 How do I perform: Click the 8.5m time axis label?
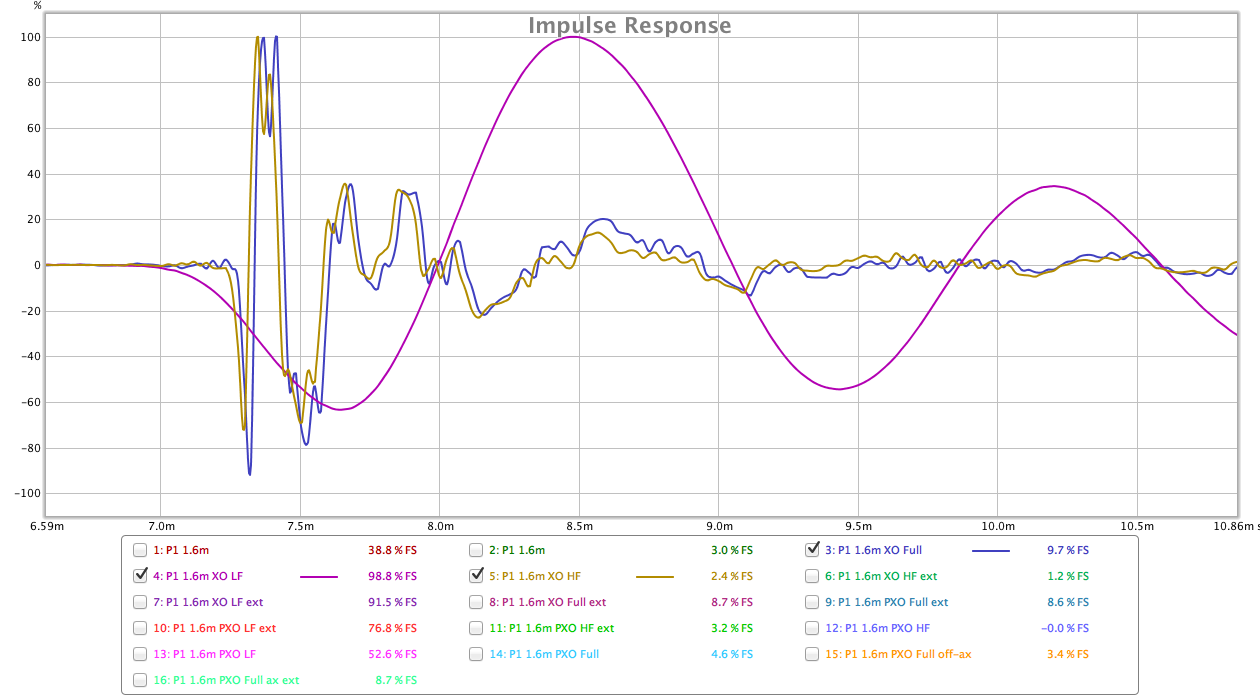click(579, 525)
